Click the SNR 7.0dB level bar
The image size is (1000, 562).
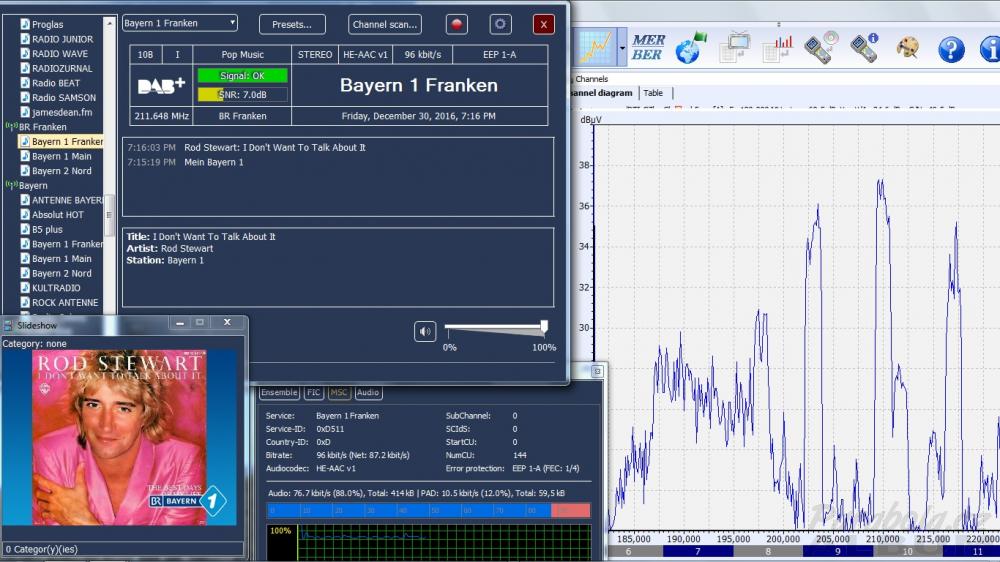(242, 94)
